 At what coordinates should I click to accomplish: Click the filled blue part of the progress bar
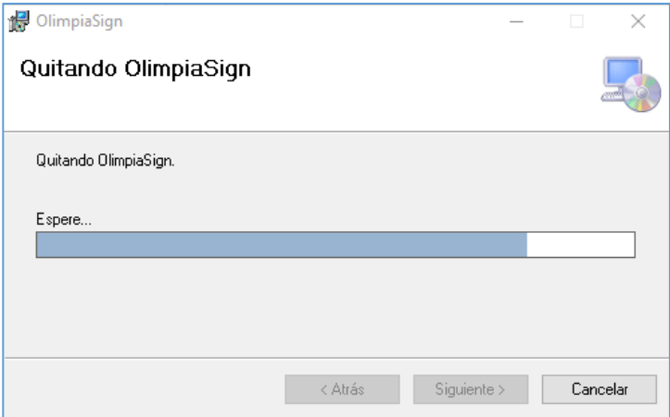pyautogui.click(x=280, y=246)
